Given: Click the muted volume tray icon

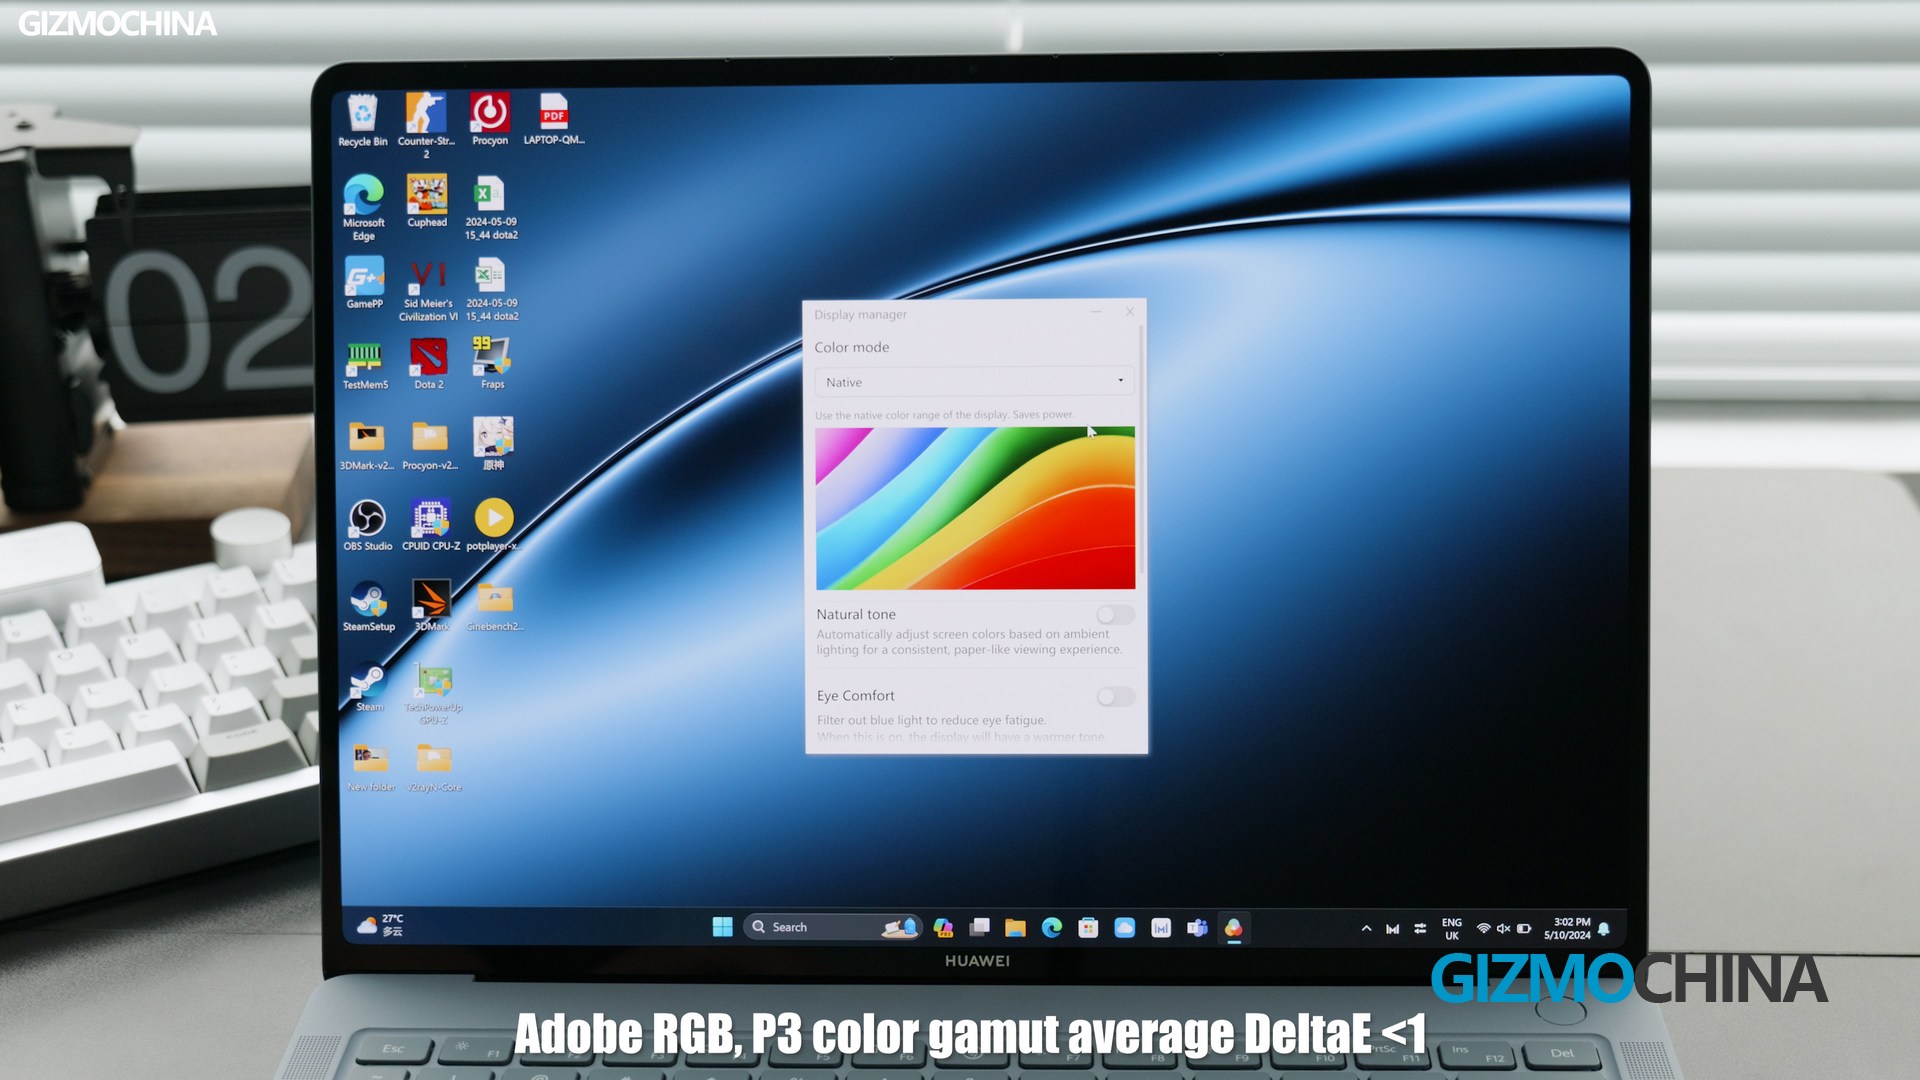Looking at the screenshot, I should point(1503,929).
